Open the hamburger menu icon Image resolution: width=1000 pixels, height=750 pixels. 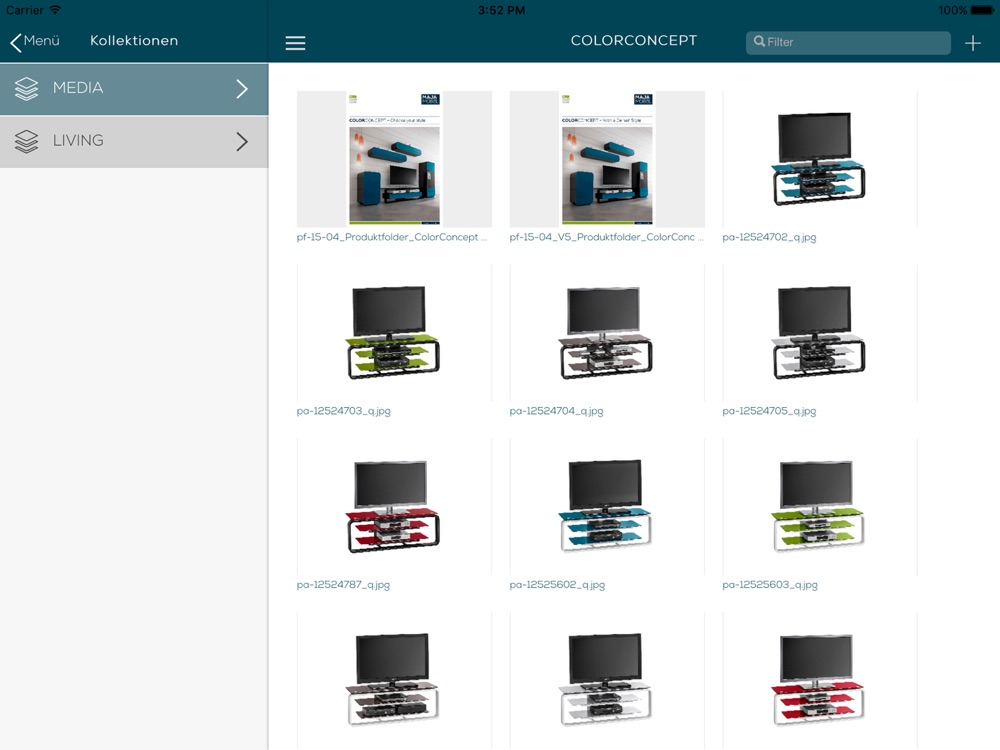(x=295, y=43)
